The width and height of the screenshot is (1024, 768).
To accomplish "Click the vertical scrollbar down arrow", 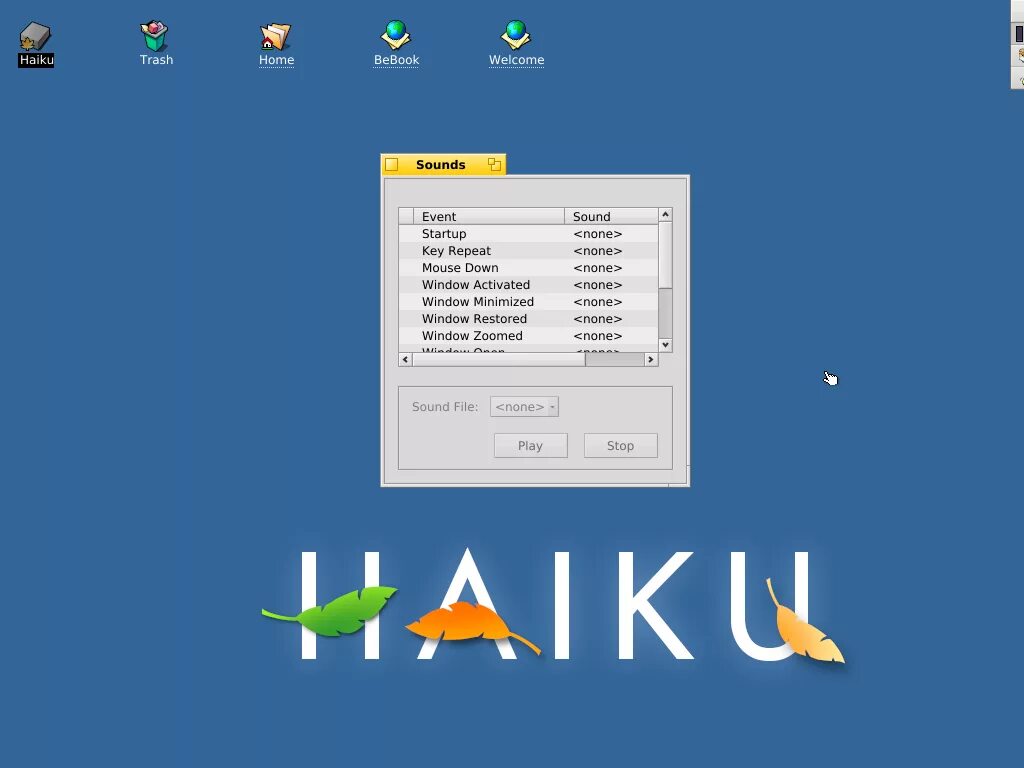I will tap(665, 345).
